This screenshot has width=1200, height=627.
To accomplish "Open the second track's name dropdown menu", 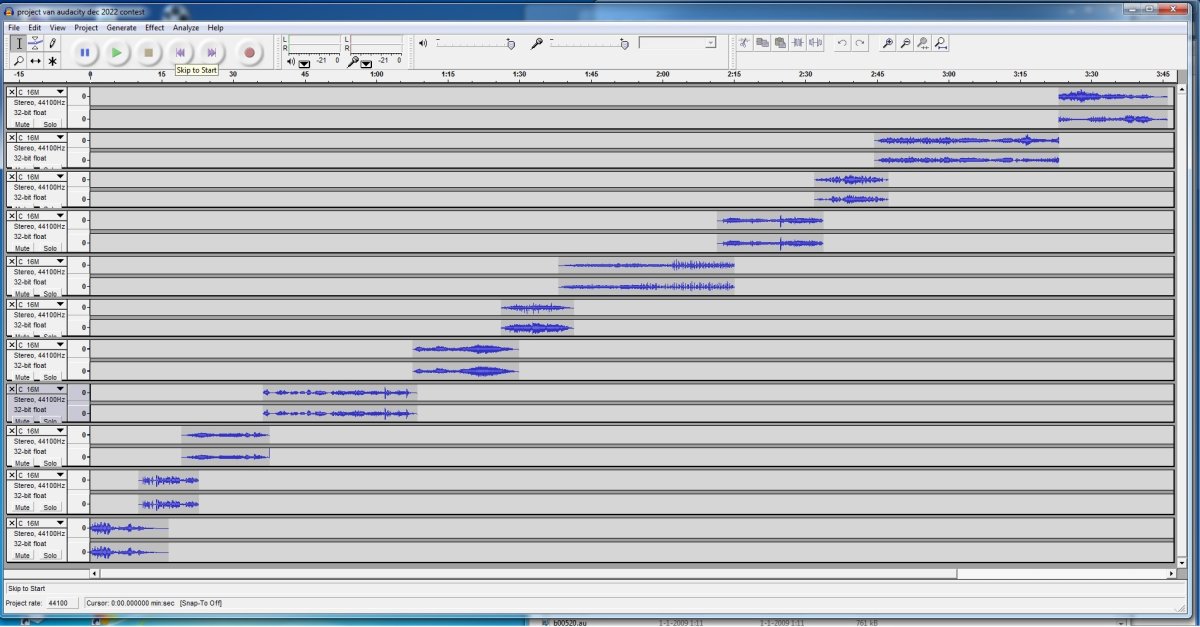I will 41,138.
